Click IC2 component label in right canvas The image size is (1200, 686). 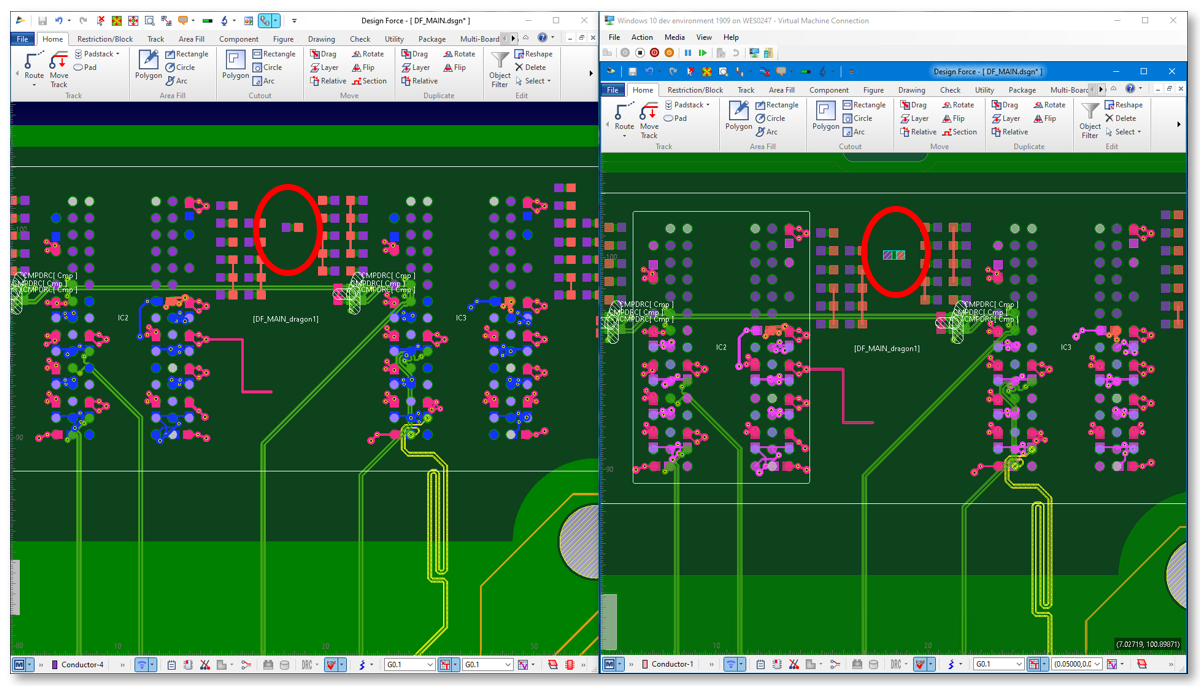point(721,347)
